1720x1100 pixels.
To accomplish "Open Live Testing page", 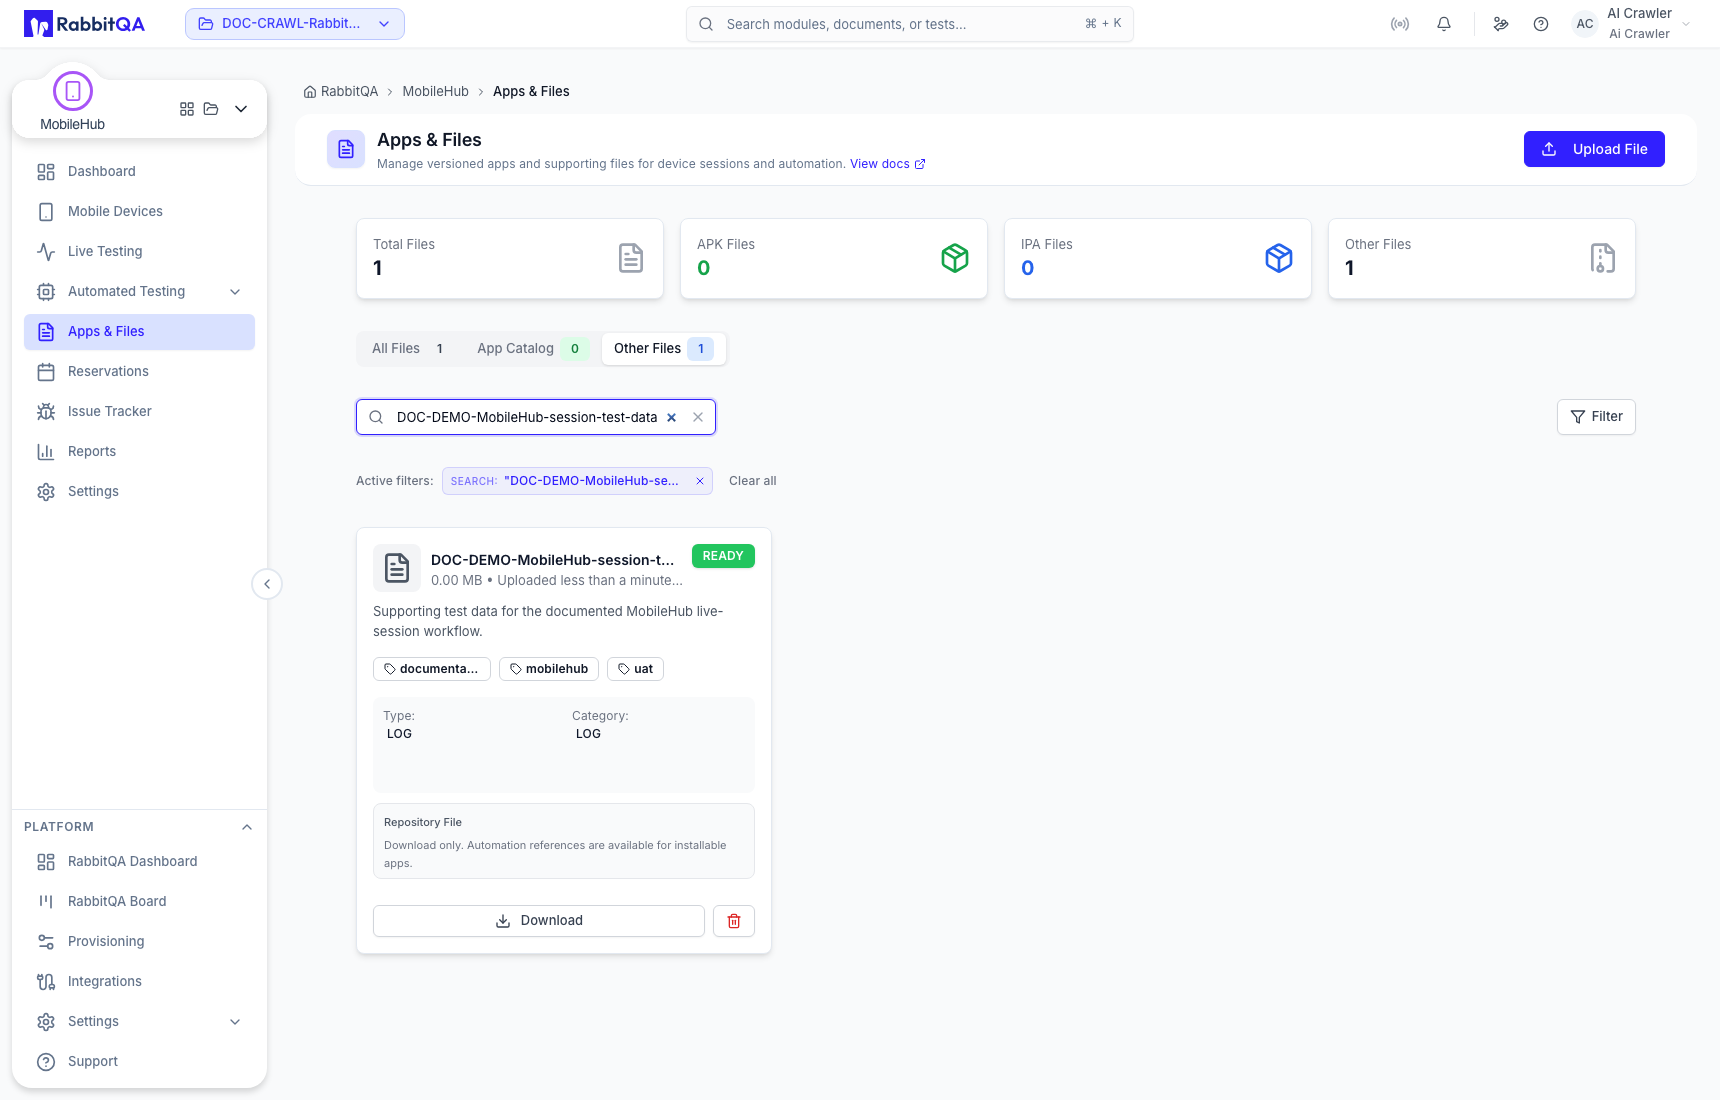I will (139, 252).
